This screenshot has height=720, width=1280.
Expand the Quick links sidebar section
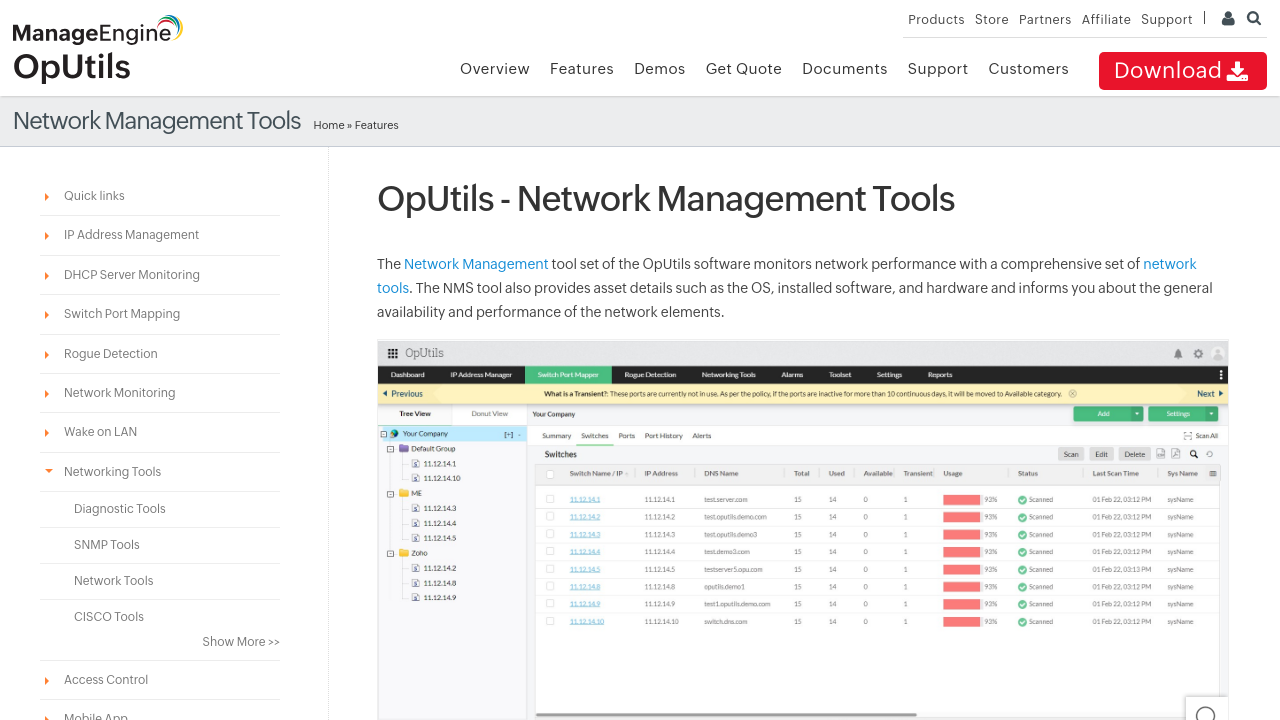click(x=94, y=196)
